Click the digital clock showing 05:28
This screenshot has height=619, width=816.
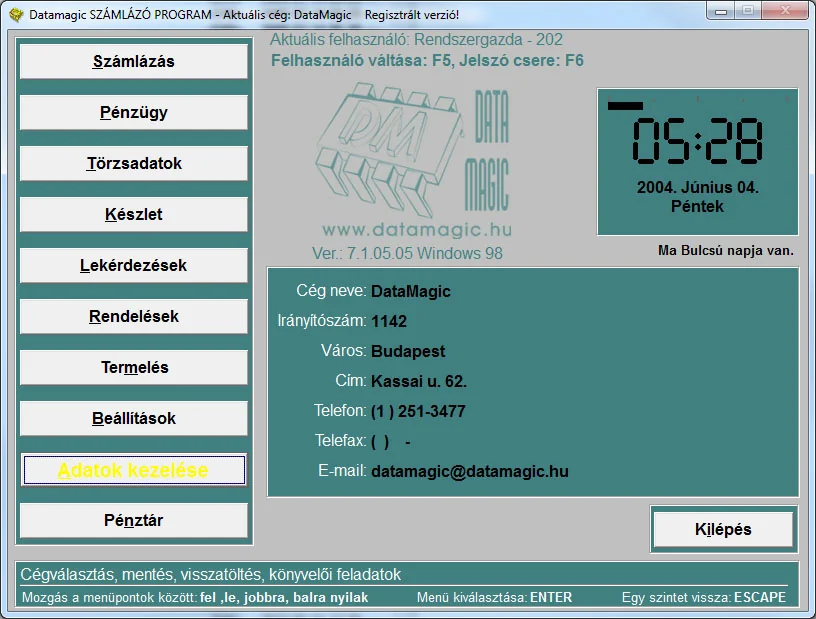click(697, 141)
